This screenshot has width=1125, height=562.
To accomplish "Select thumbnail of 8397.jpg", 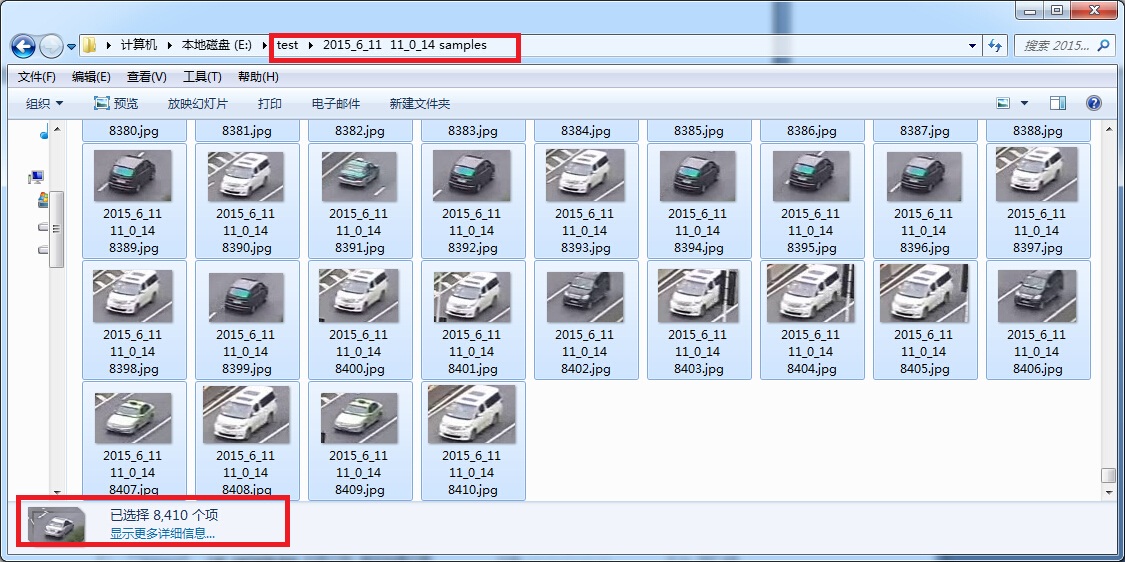I will 1037,174.
